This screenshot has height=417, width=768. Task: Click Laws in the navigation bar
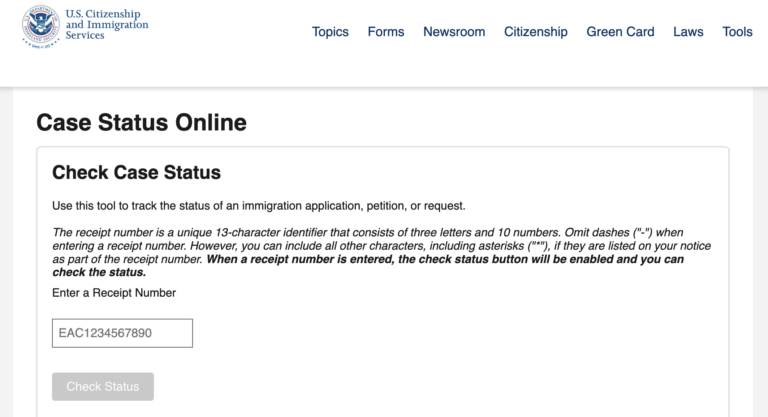pos(688,32)
